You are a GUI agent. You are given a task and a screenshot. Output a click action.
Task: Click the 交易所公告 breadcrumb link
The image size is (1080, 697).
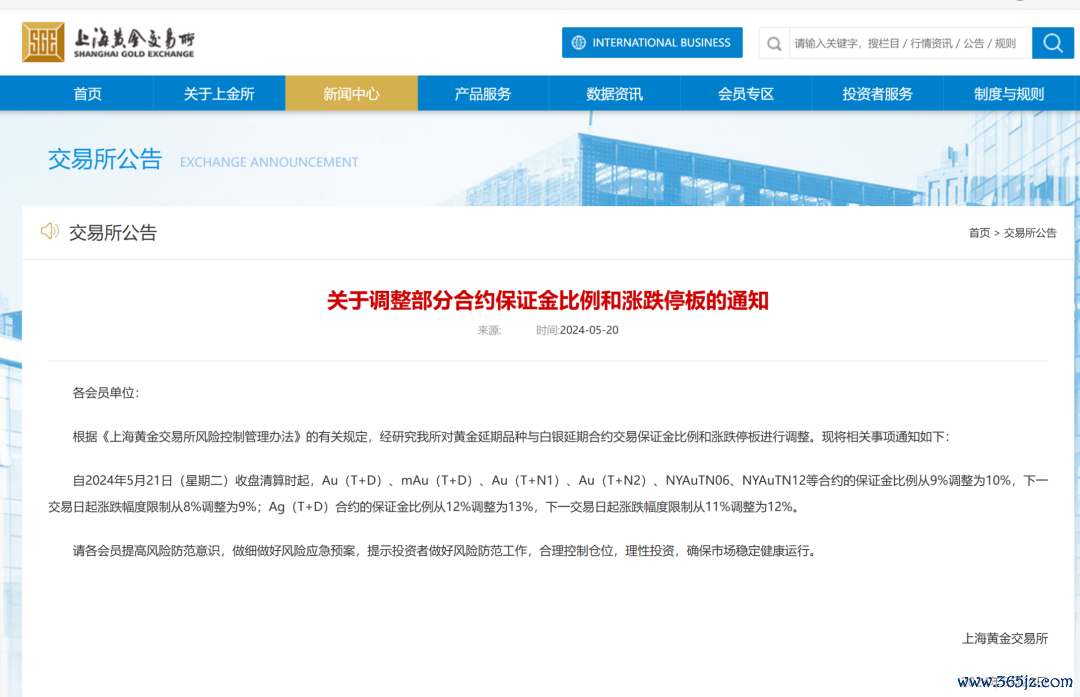1030,233
